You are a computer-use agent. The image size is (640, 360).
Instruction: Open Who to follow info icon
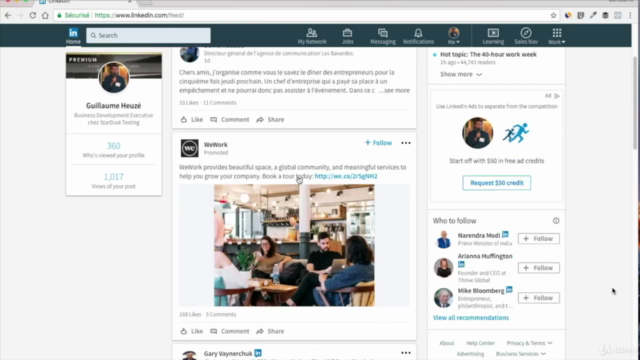coord(556,221)
